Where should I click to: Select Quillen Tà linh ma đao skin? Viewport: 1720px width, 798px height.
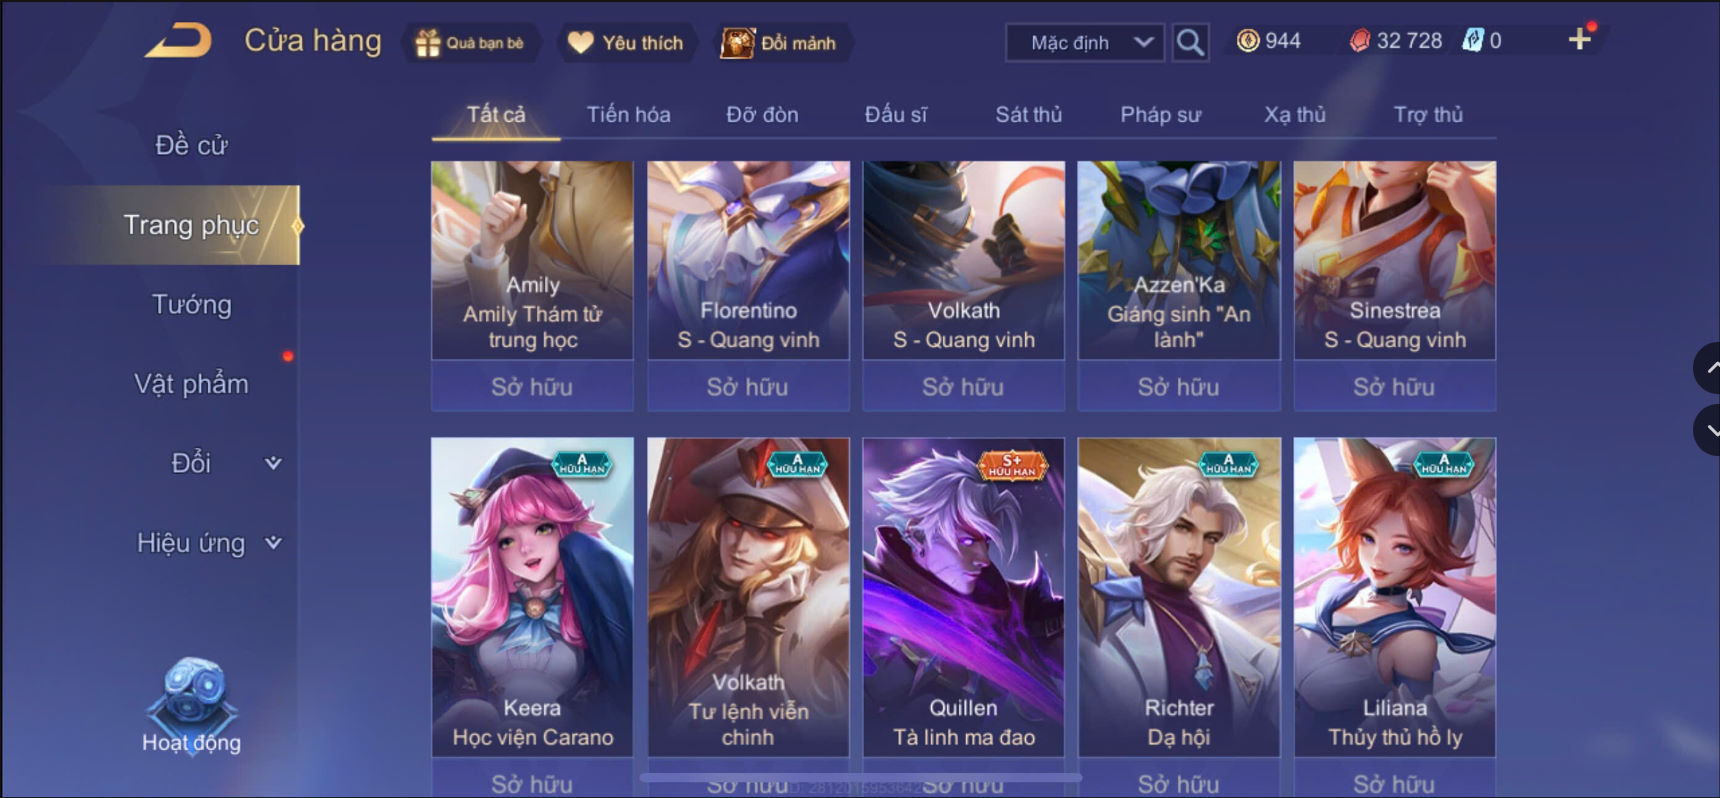(964, 597)
